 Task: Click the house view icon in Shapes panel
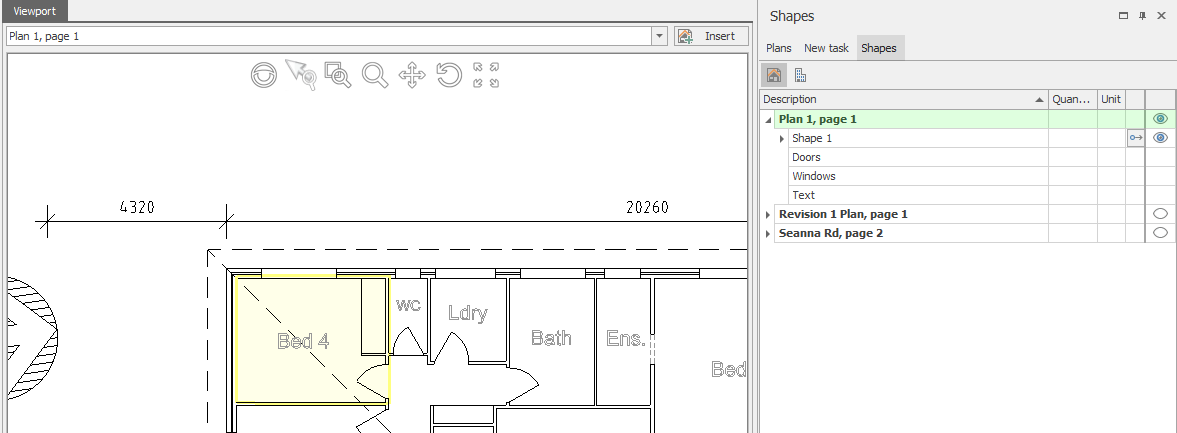[x=774, y=75]
